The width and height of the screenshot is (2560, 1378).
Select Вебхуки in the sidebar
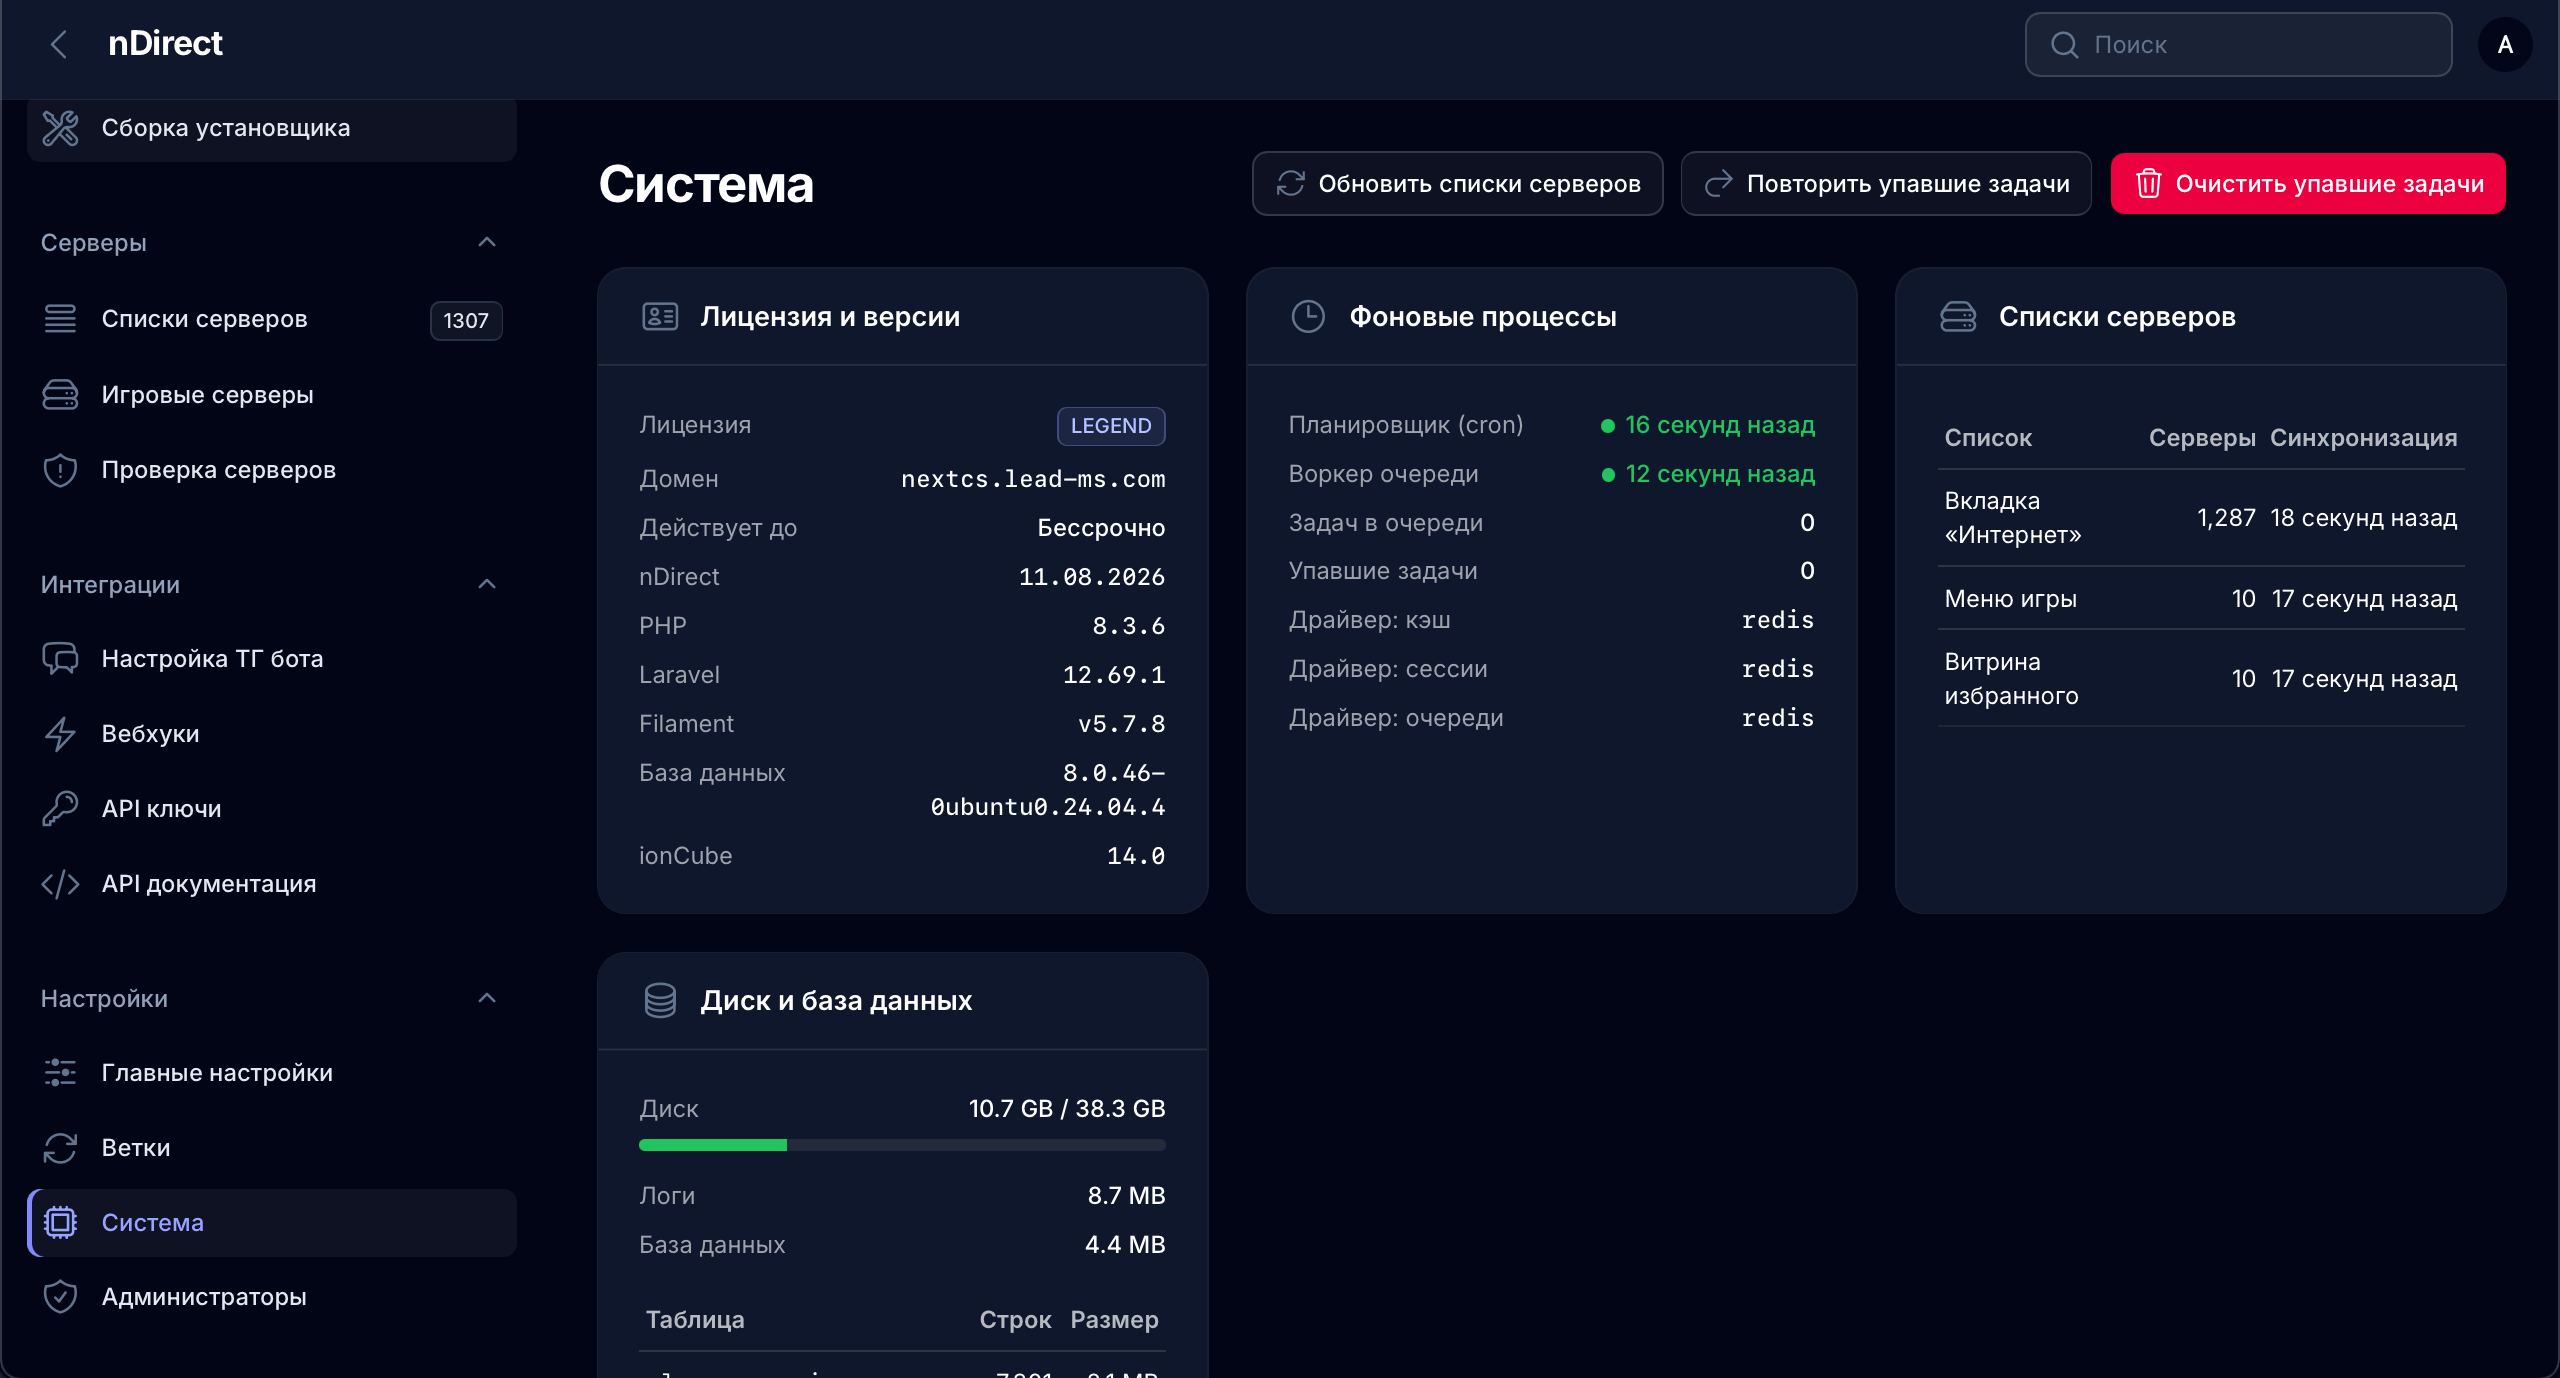click(272, 734)
